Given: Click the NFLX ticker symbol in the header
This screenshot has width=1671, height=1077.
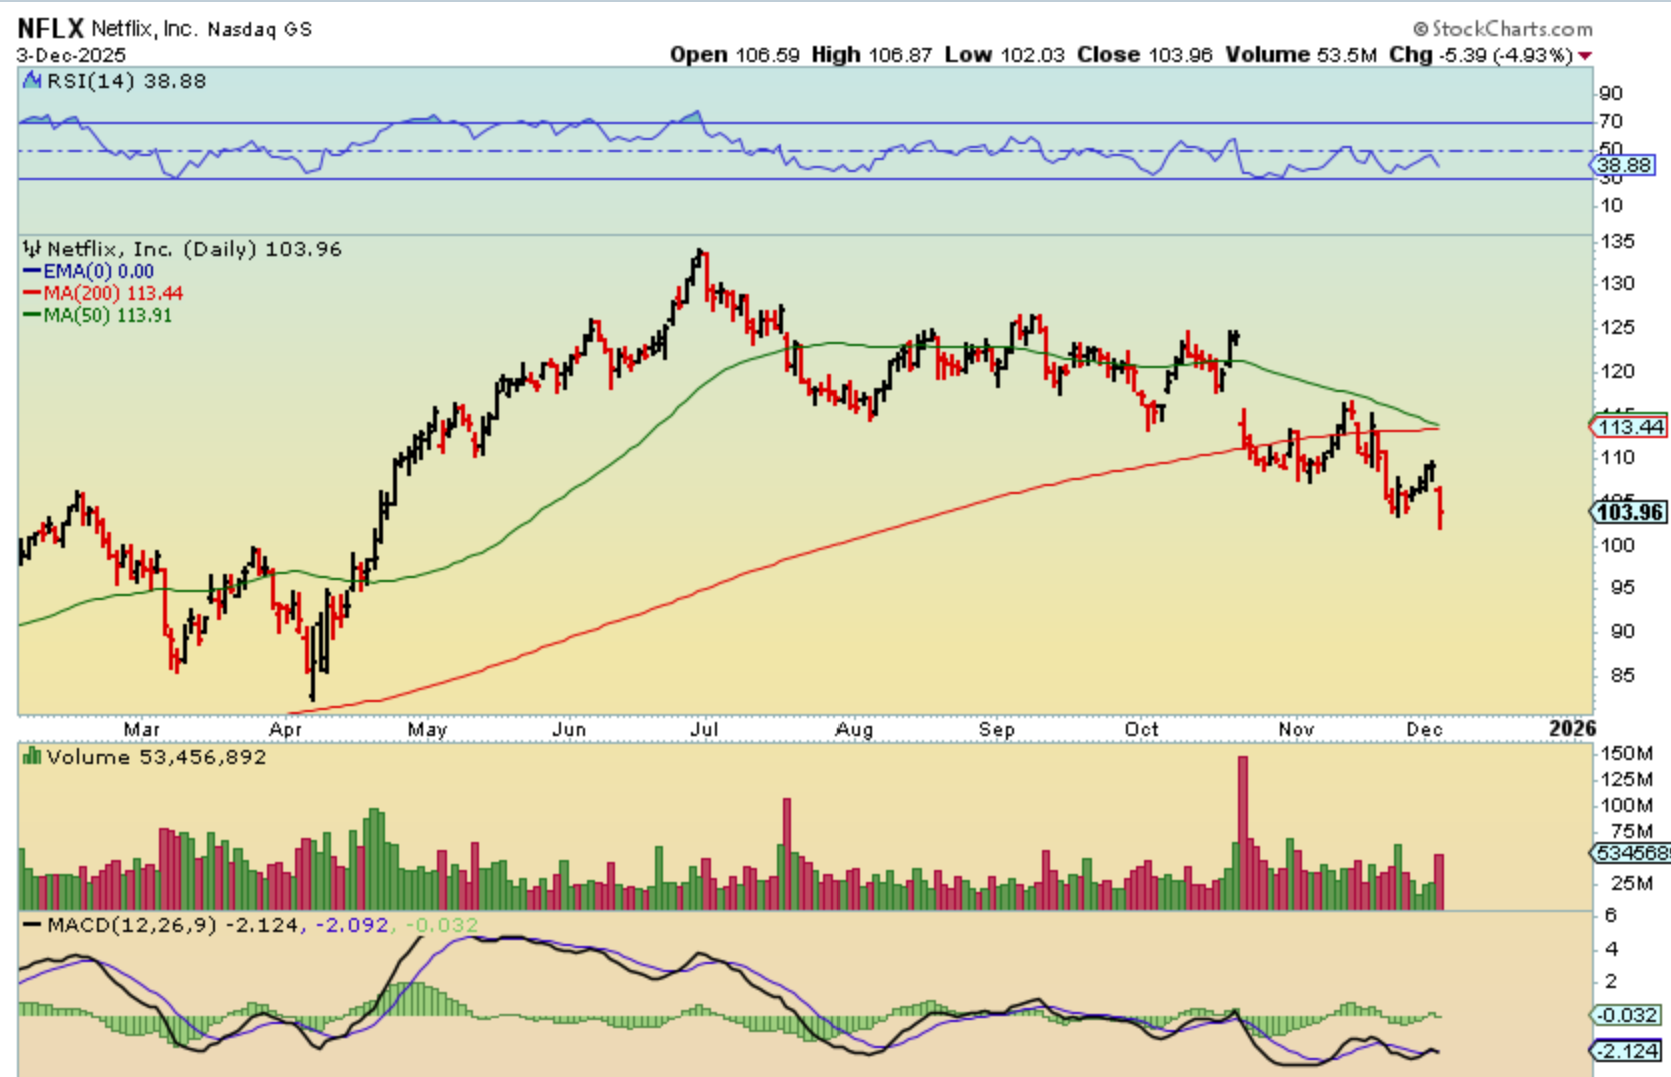Looking at the screenshot, I should click(x=51, y=28).
